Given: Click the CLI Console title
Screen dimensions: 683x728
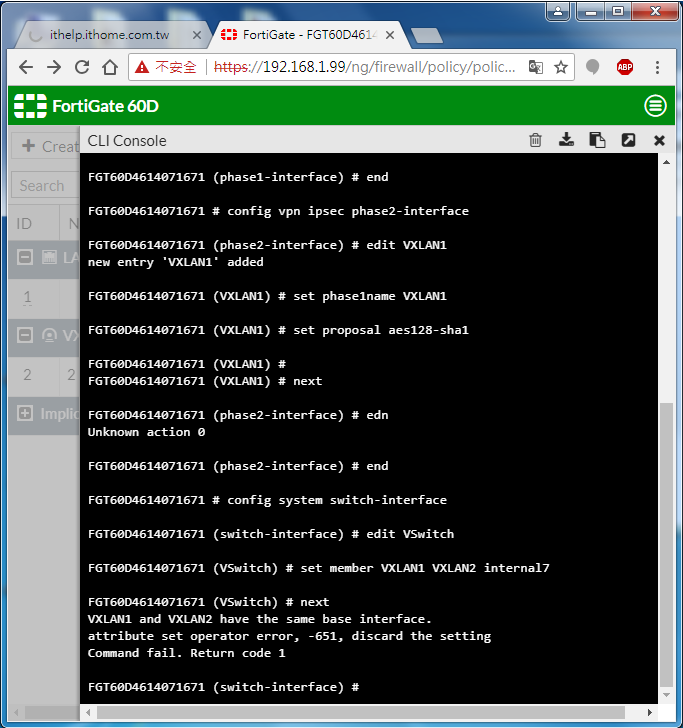Looking at the screenshot, I should tap(127, 141).
